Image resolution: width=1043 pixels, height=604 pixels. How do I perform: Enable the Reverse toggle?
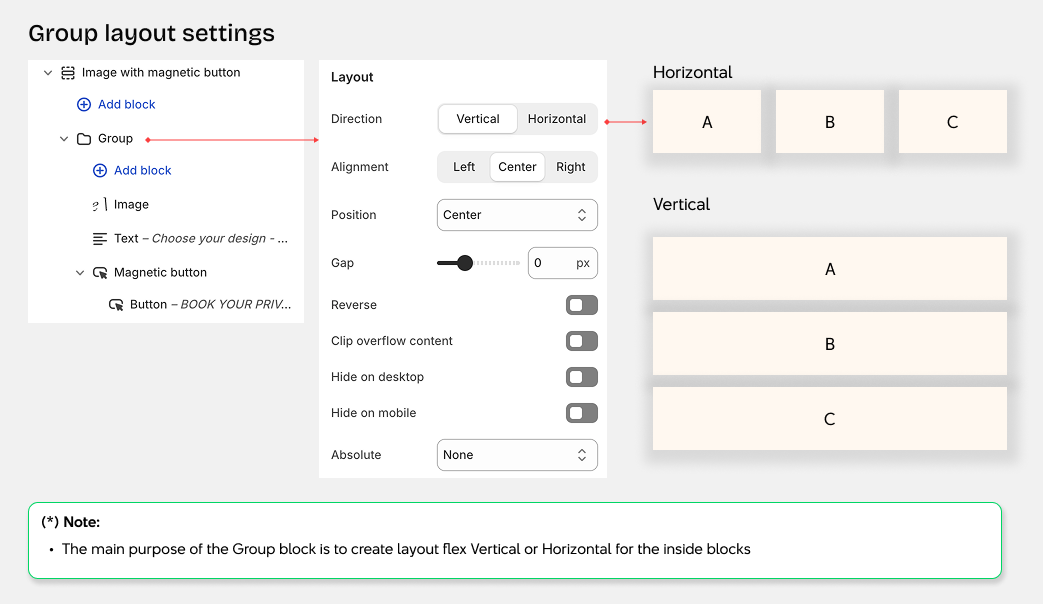[581, 305]
